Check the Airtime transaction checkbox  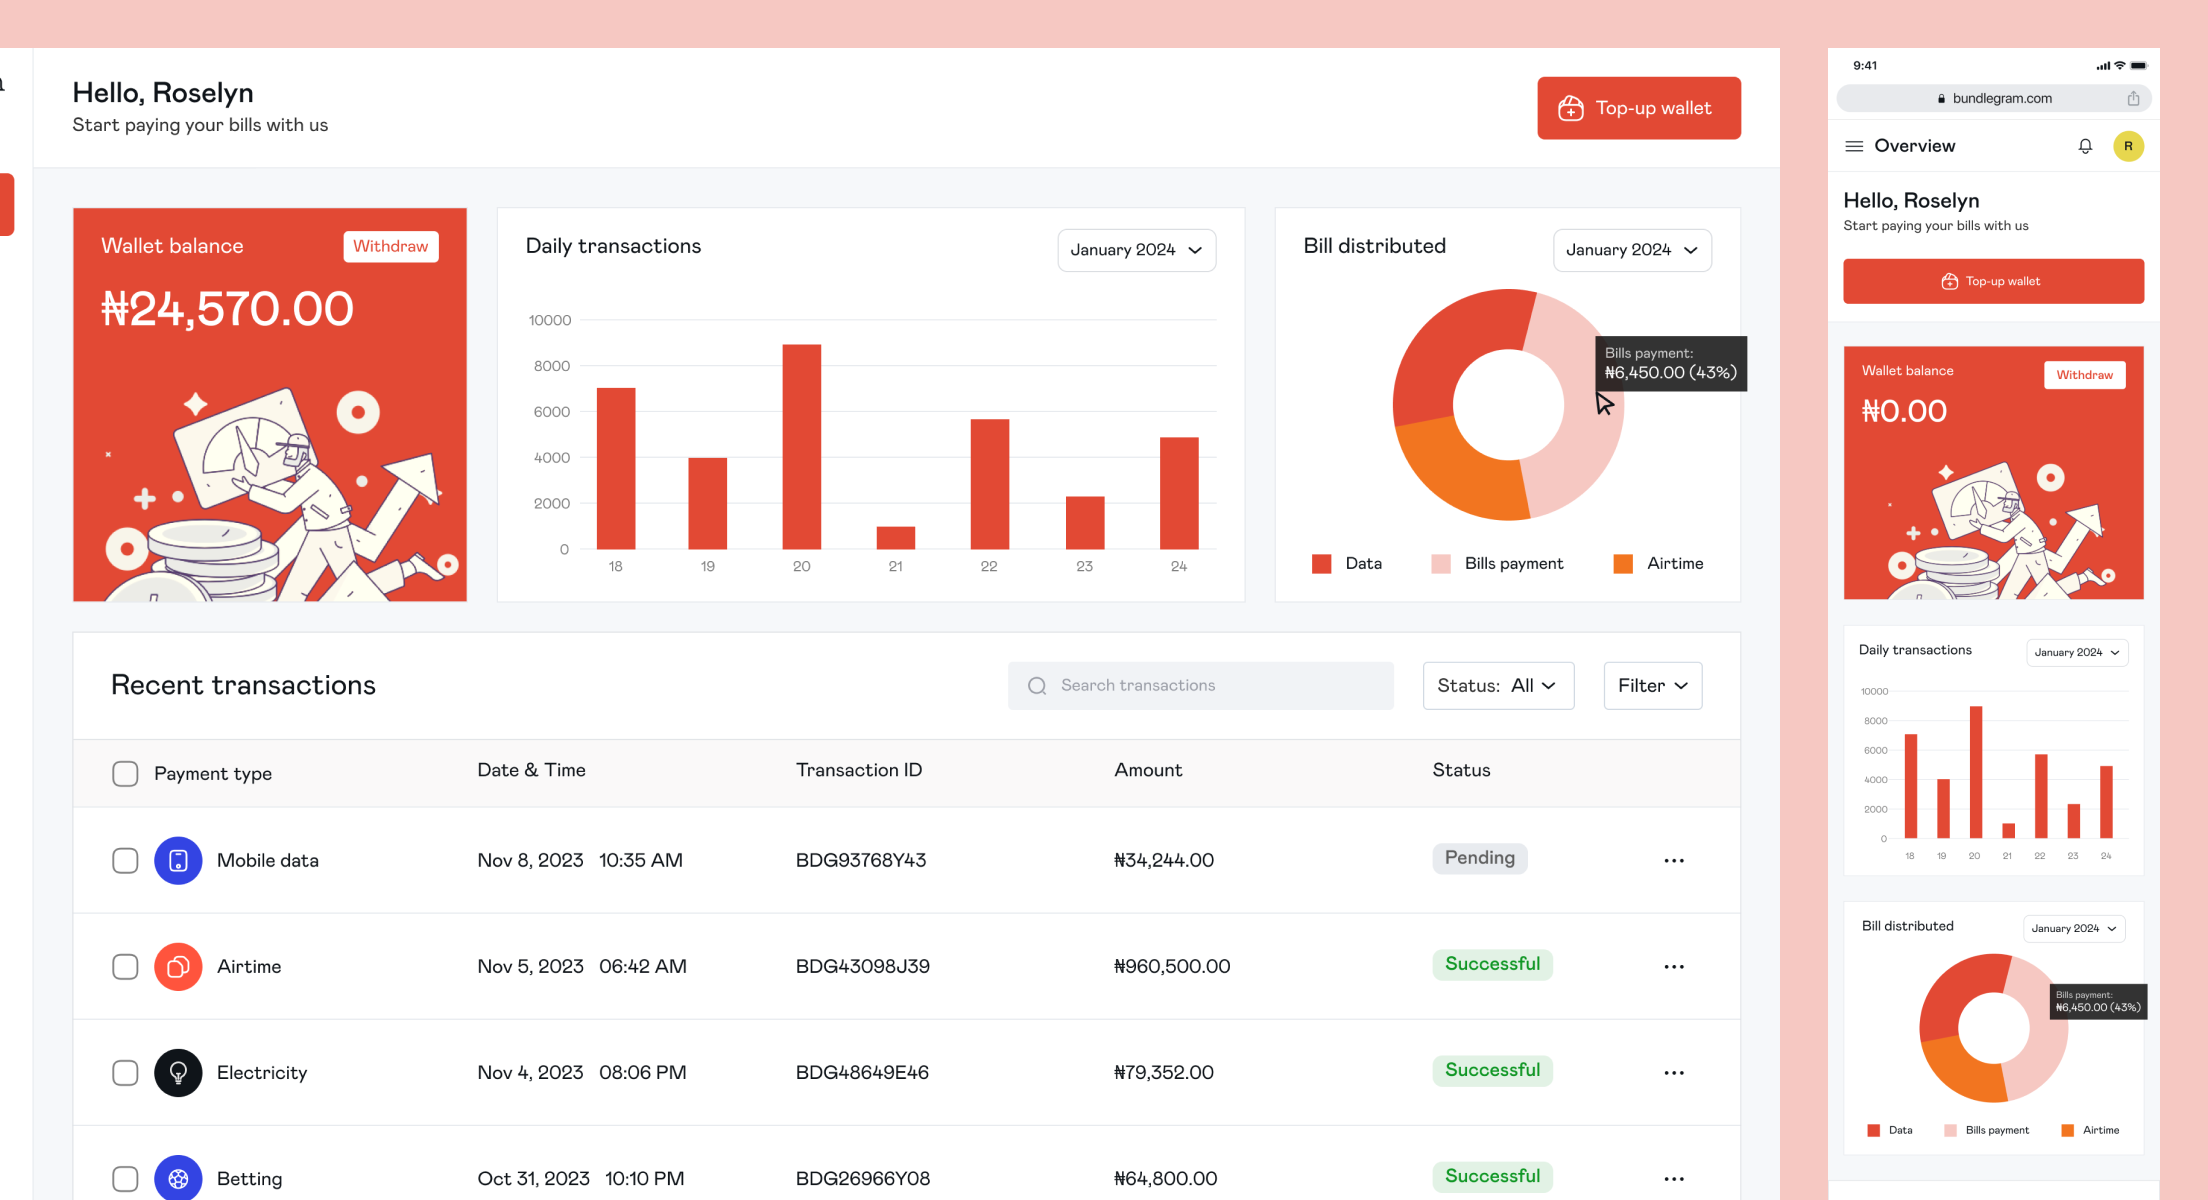pos(125,966)
